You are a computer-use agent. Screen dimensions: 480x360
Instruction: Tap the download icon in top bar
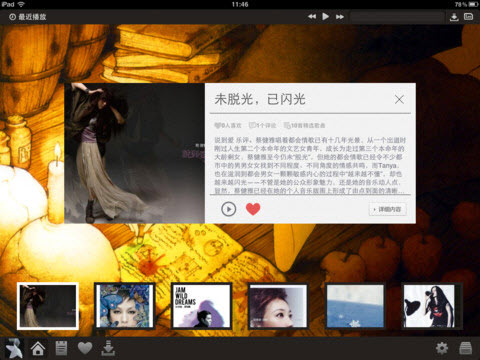[454, 17]
